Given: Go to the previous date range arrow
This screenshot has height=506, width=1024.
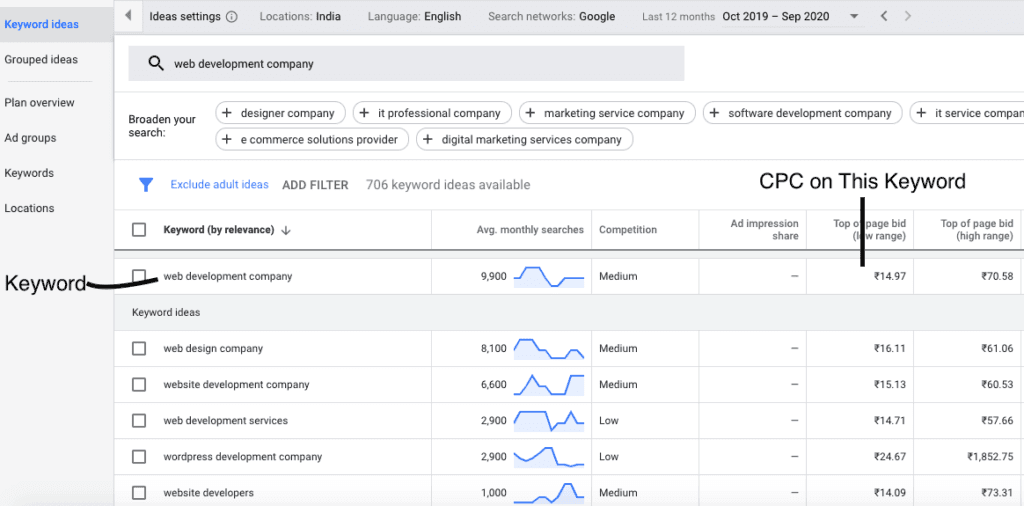Looking at the screenshot, I should 883,17.
